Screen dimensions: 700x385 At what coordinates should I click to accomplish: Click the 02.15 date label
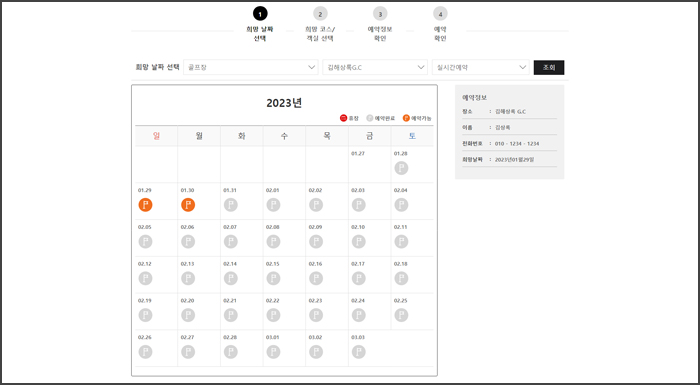click(272, 264)
